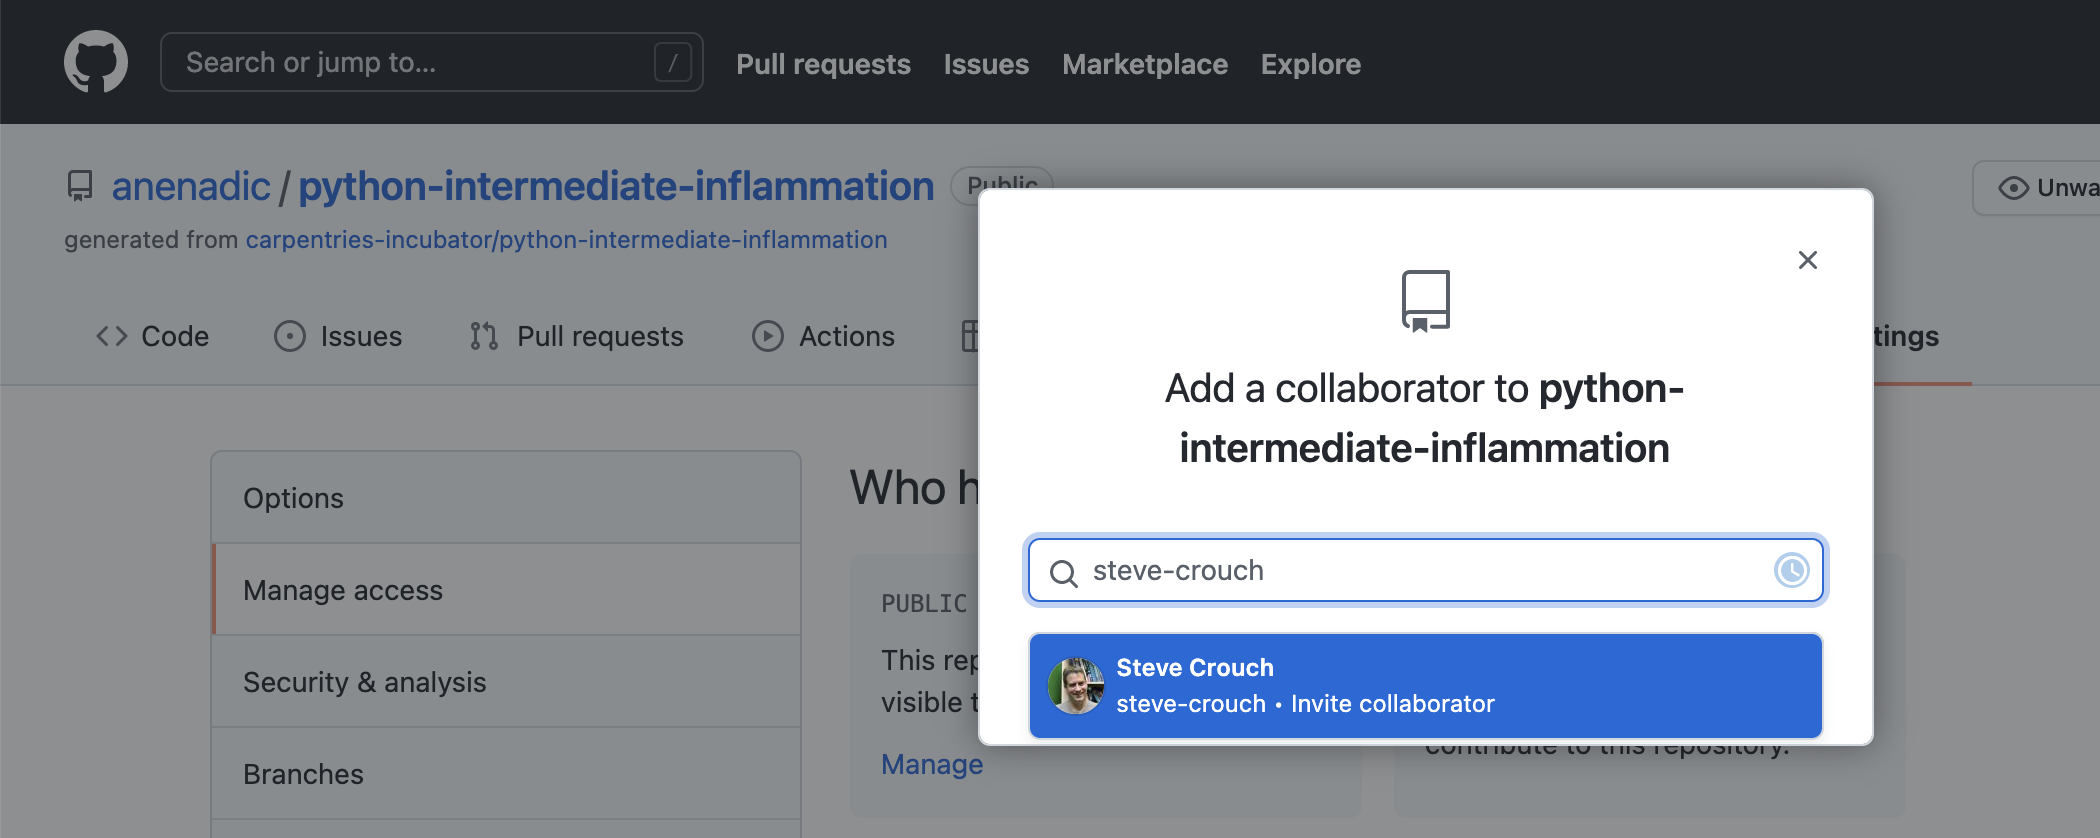Screen dimensions: 2100x838
Task: Select Branches in settings sidebar
Action: [x=506, y=774]
